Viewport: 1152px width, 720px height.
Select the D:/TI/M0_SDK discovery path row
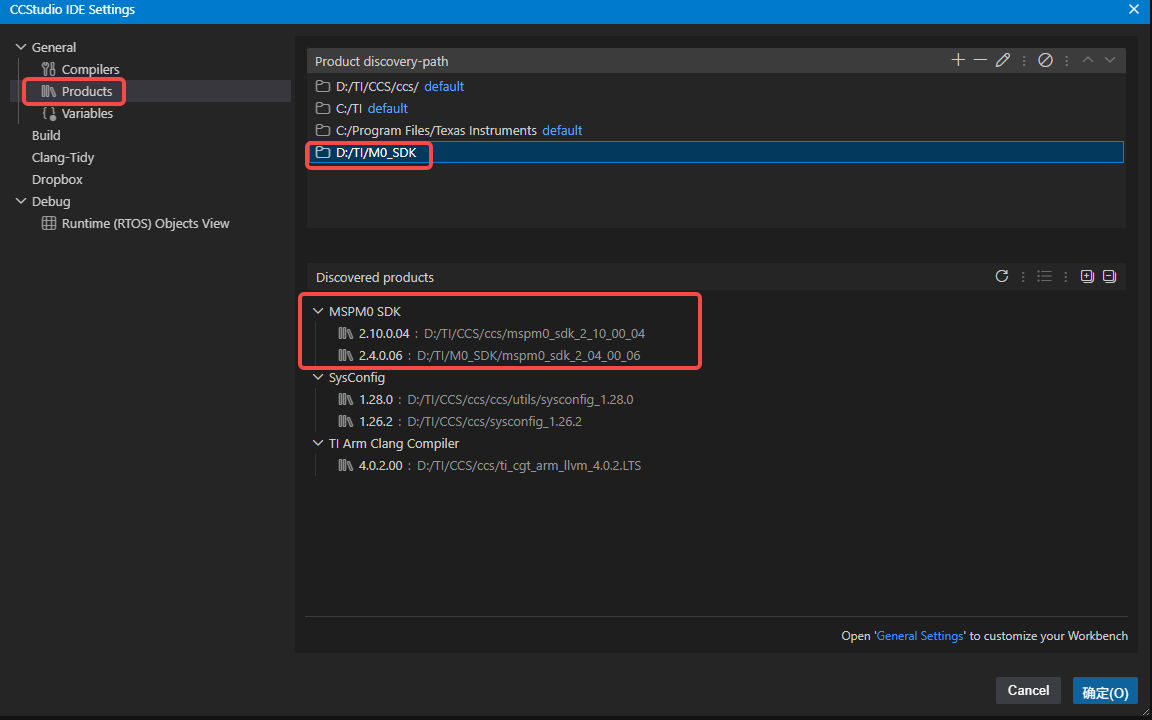pyautogui.click(x=716, y=152)
